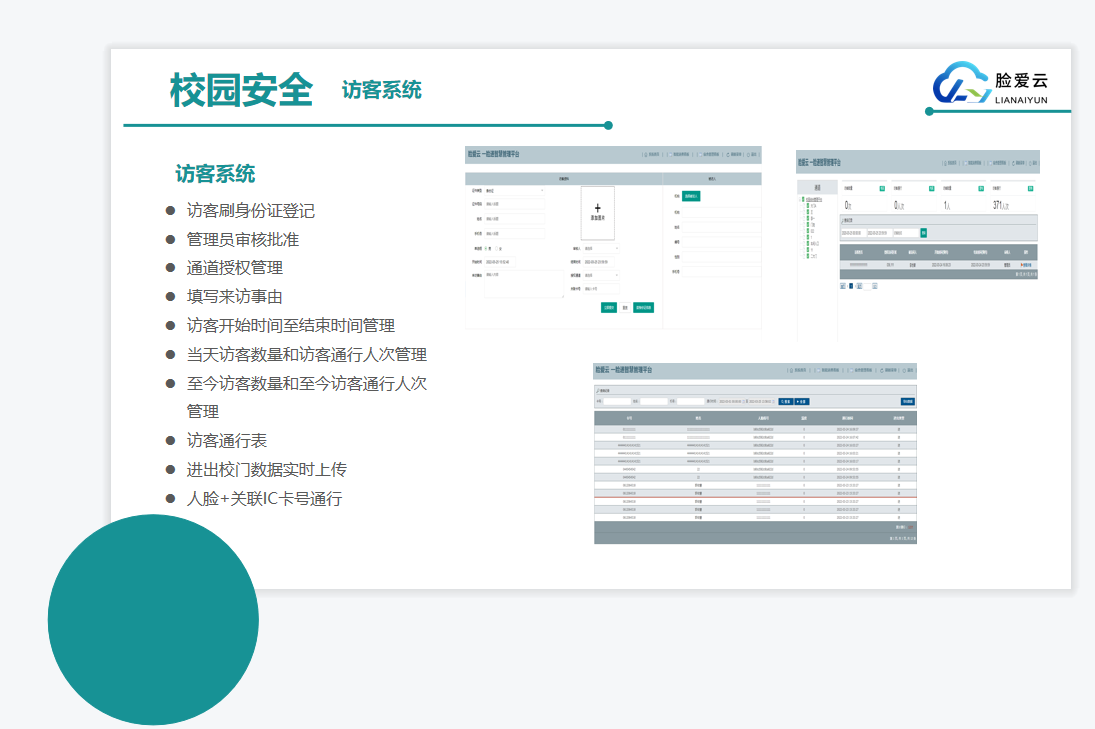
Task: Select the 访客开始时间至结束时间管理 line
Action: tap(291, 326)
